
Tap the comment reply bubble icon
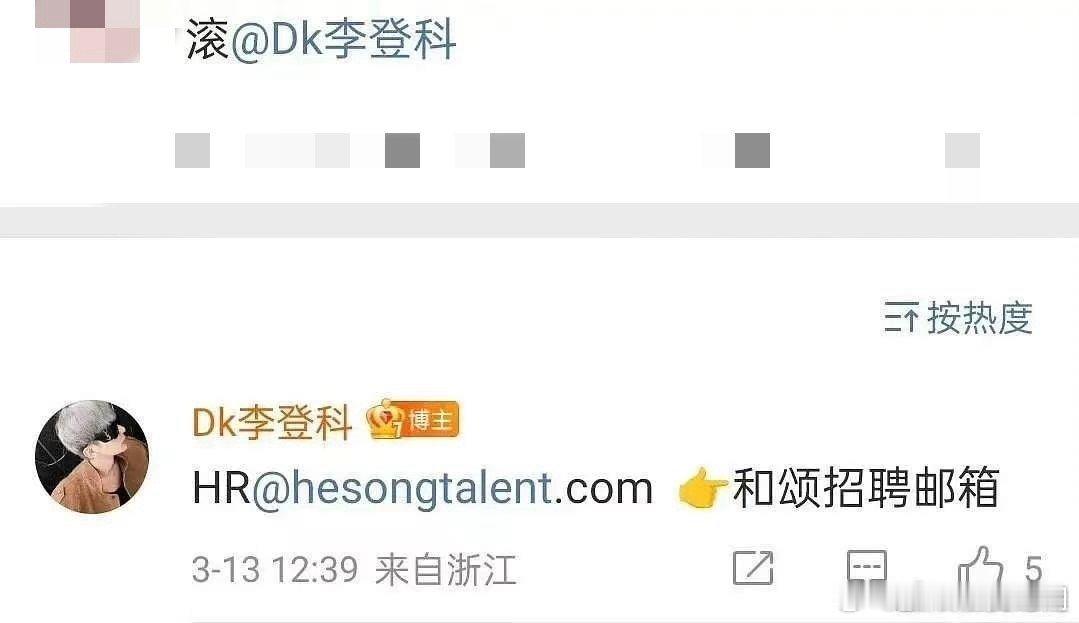click(866, 570)
